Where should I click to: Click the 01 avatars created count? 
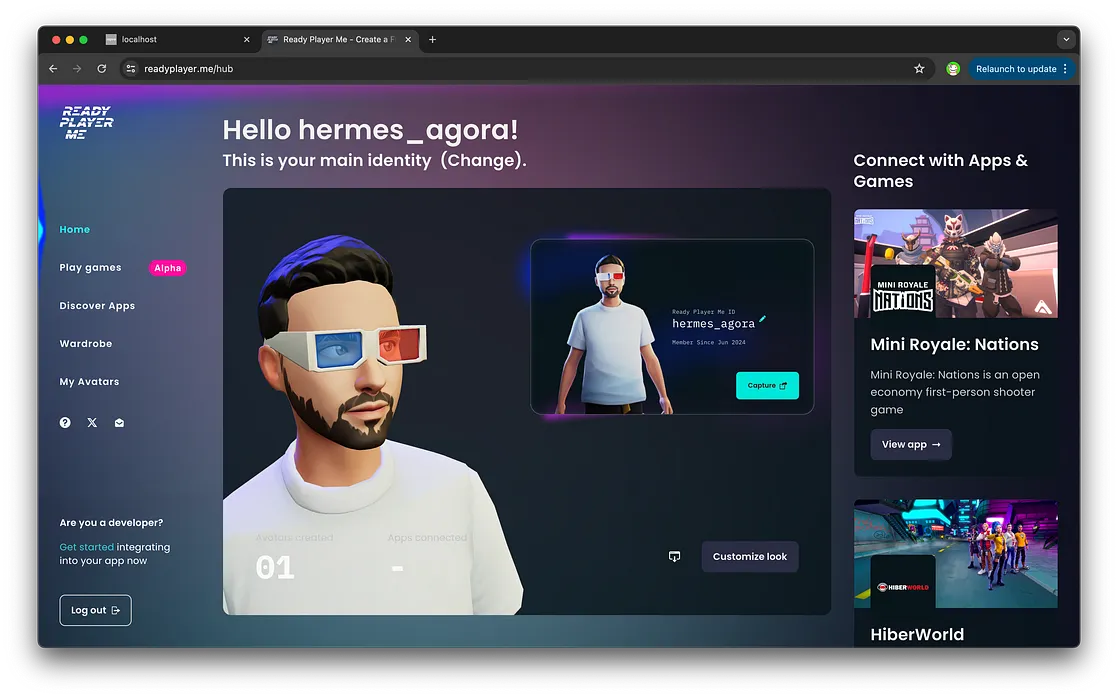(275, 568)
